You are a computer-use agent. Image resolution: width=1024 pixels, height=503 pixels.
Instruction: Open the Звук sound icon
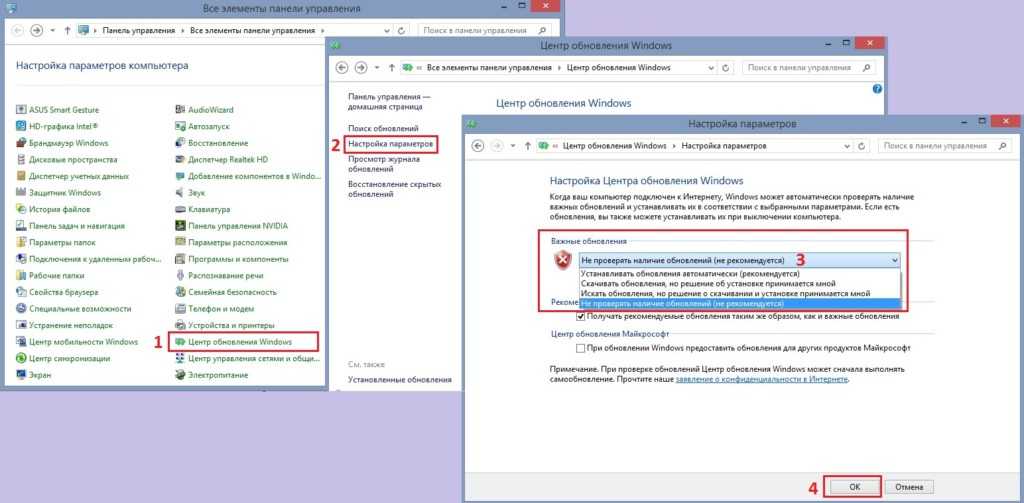click(x=181, y=192)
